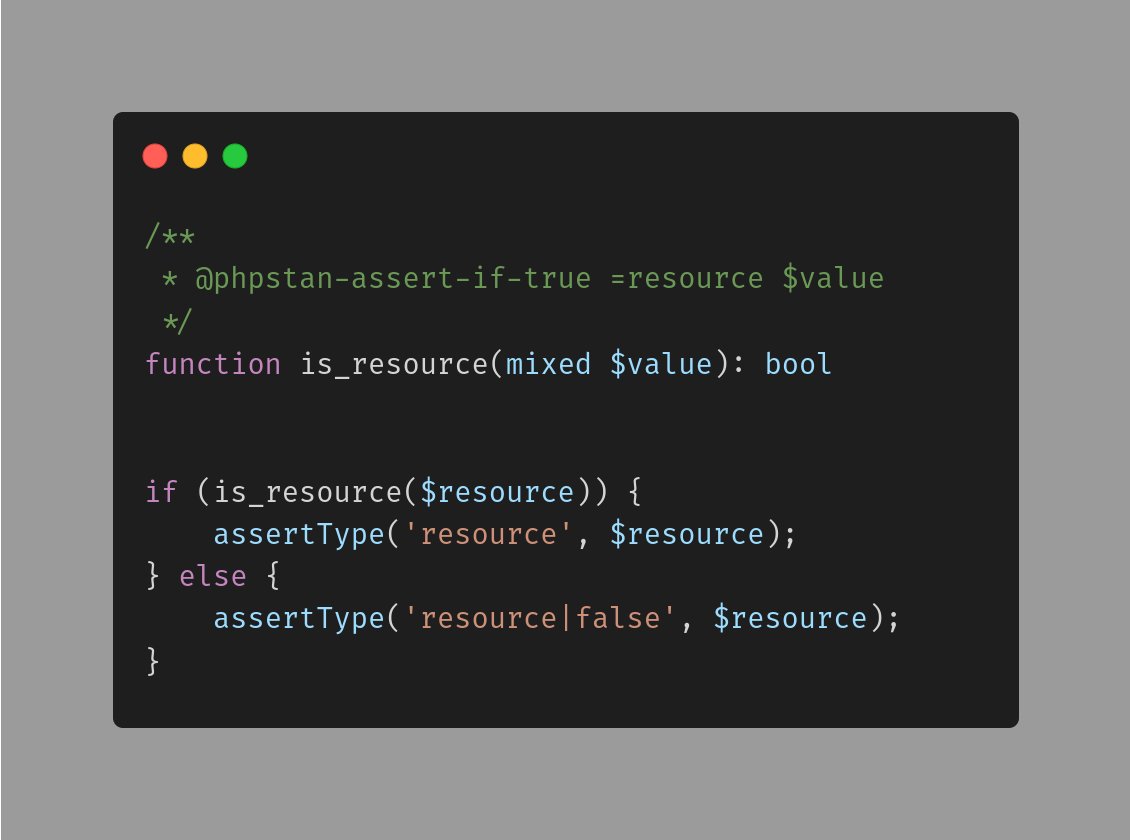Click the first assertType call

(x=297, y=534)
